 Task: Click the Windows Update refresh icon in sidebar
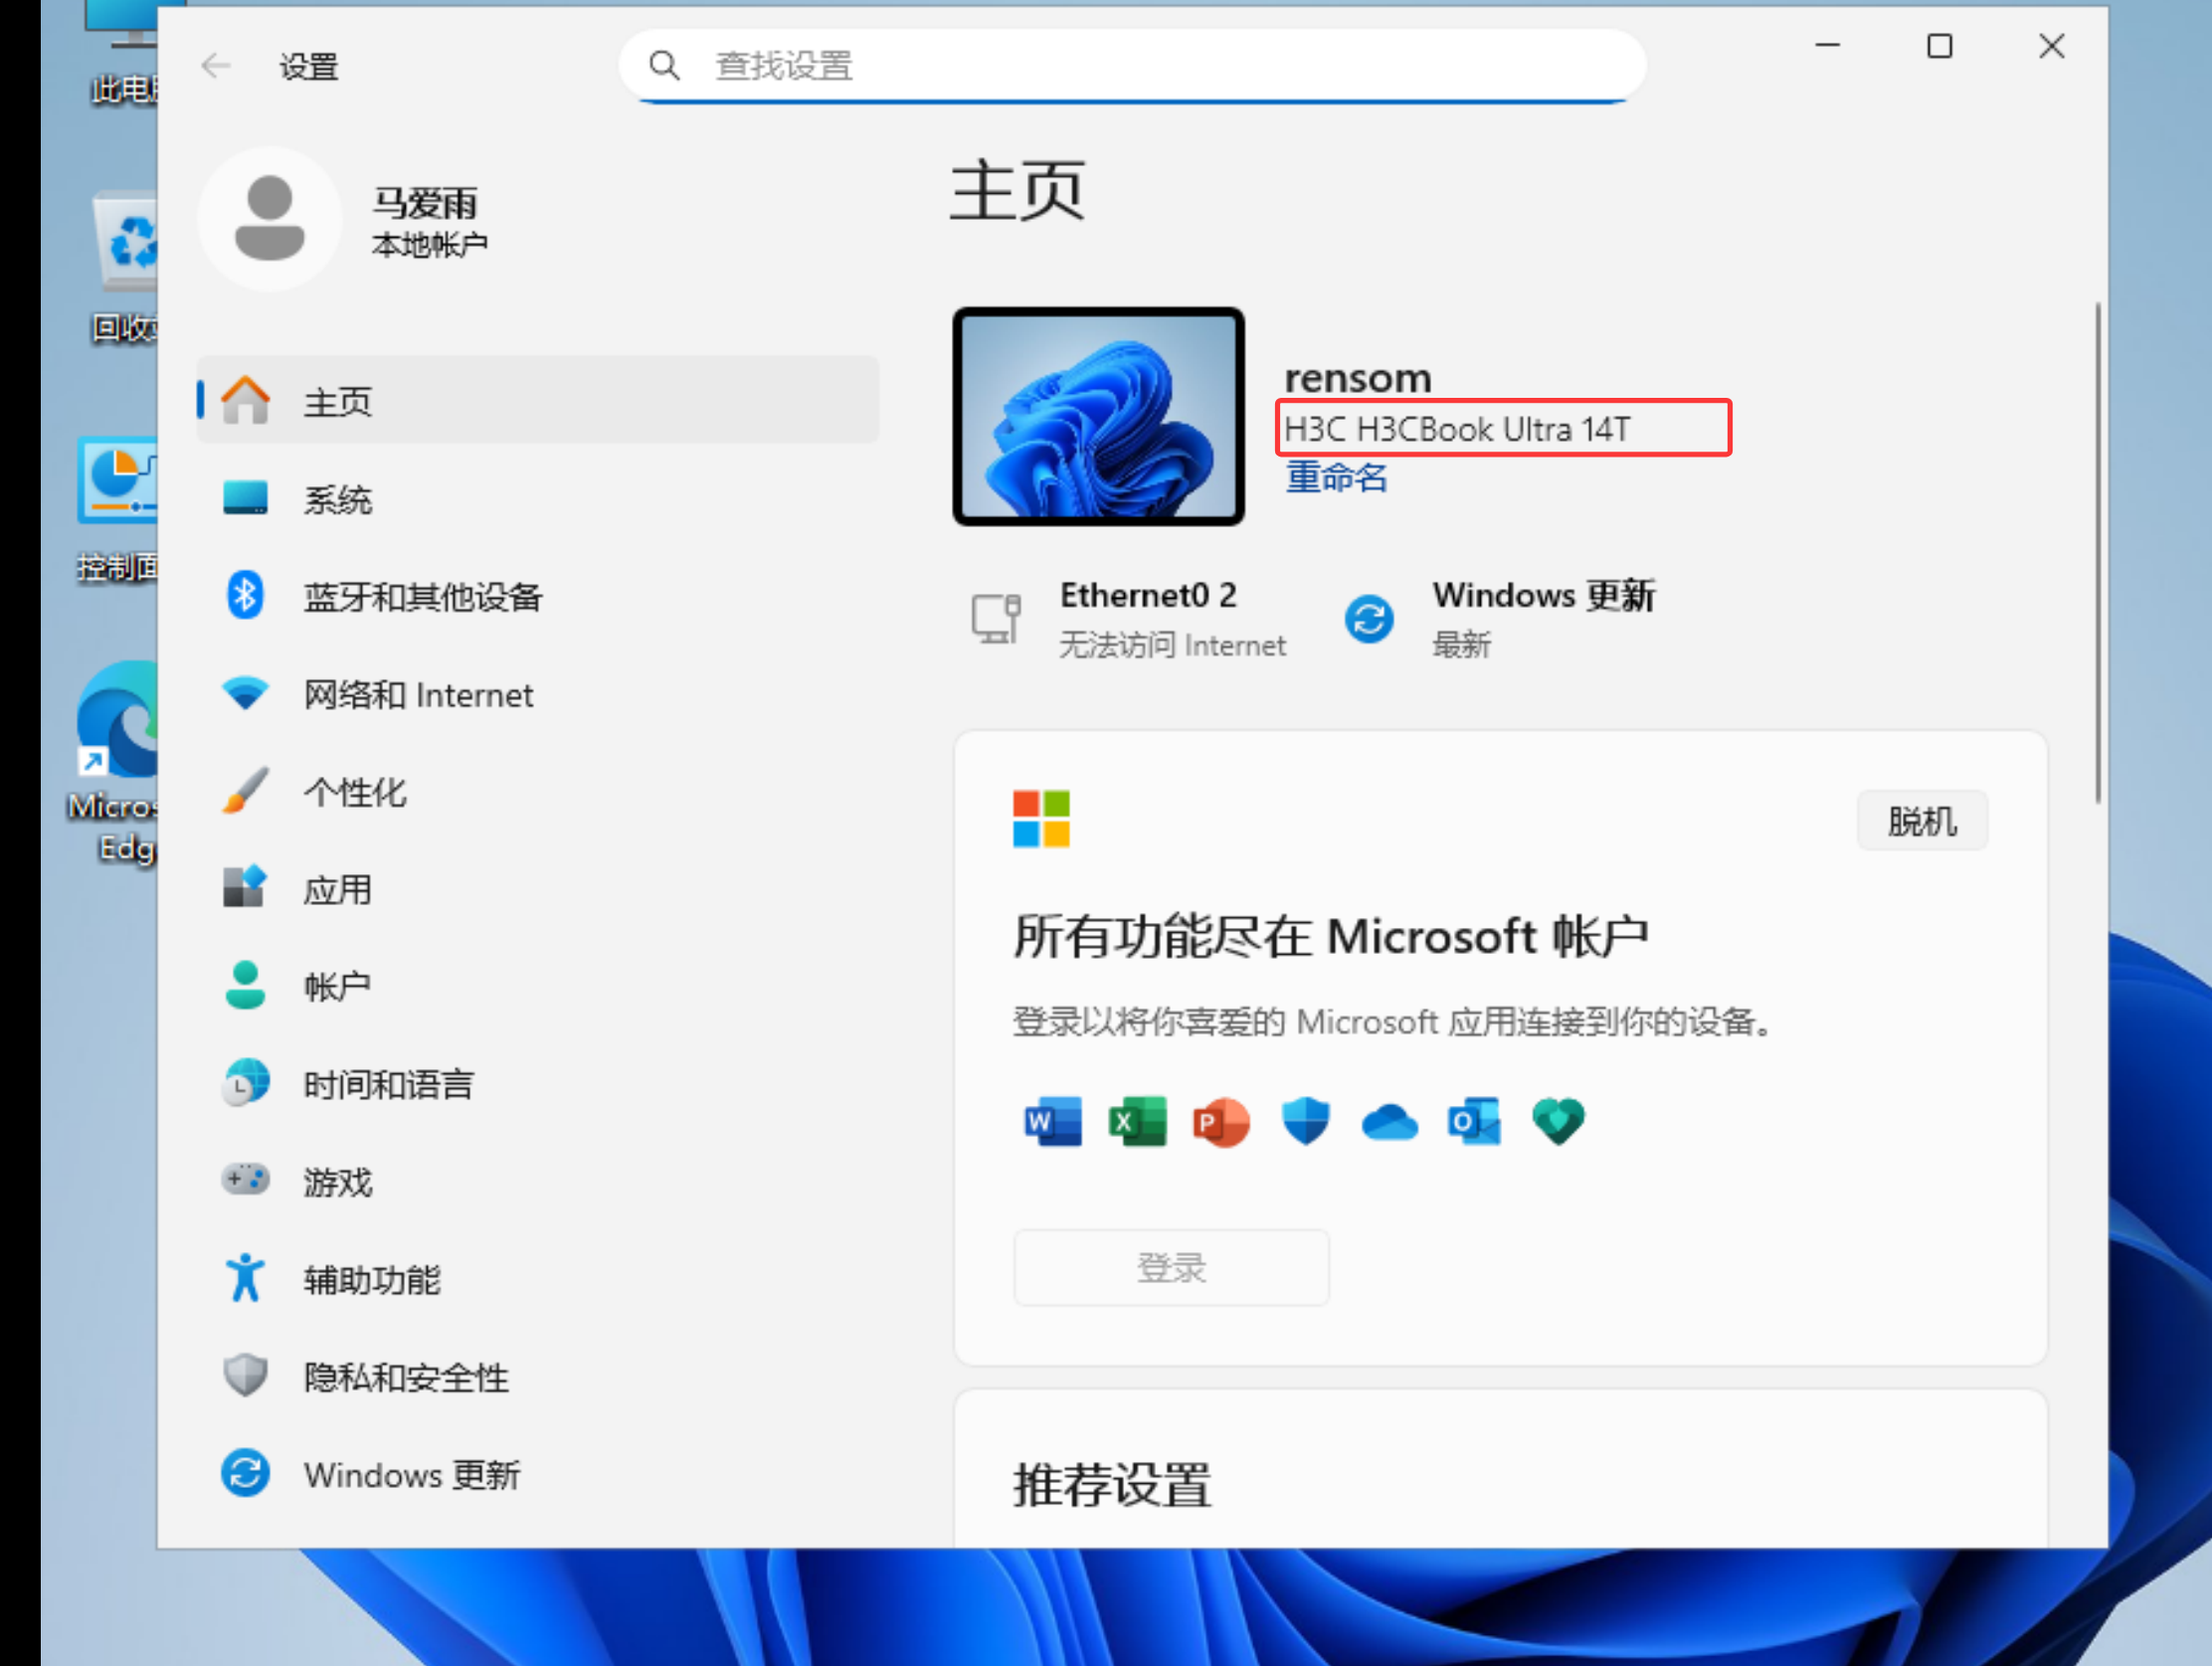[x=245, y=1473]
